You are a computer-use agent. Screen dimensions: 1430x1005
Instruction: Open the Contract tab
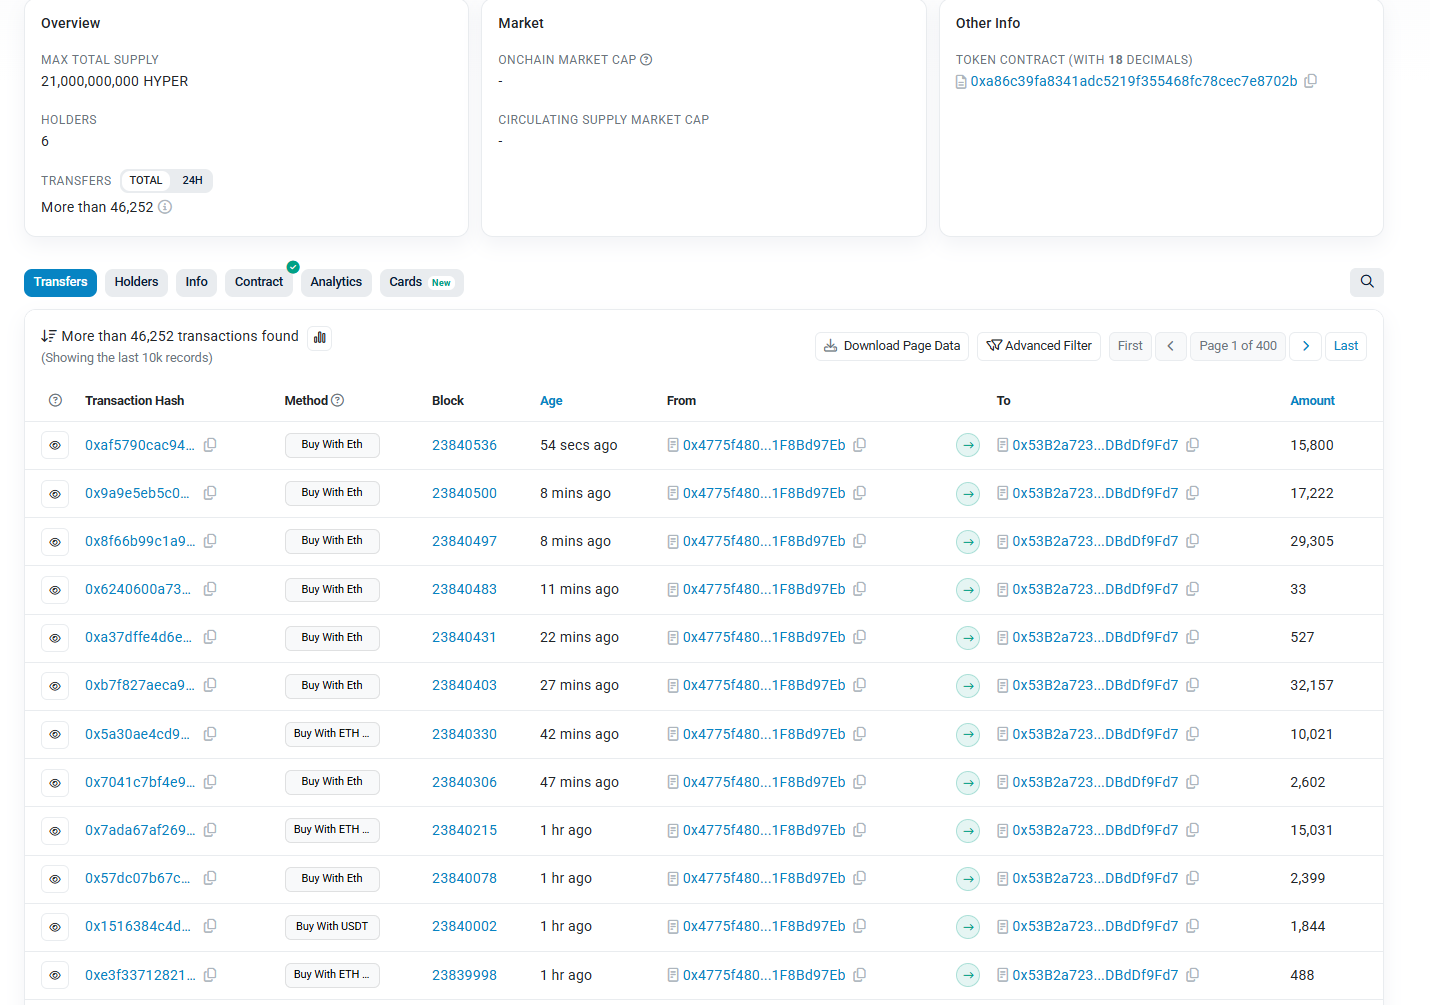[258, 282]
